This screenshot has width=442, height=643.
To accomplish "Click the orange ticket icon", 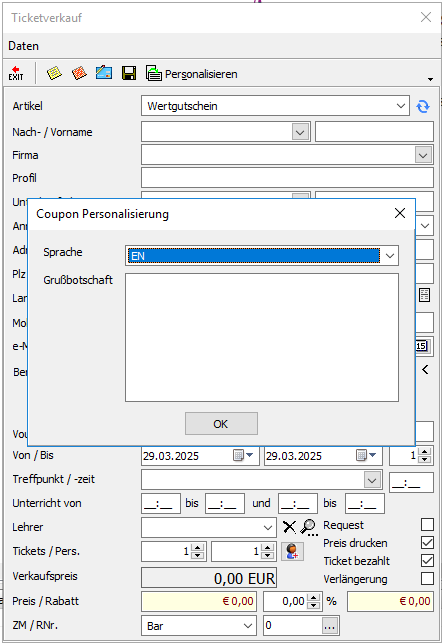I will pyautogui.click(x=79, y=73).
